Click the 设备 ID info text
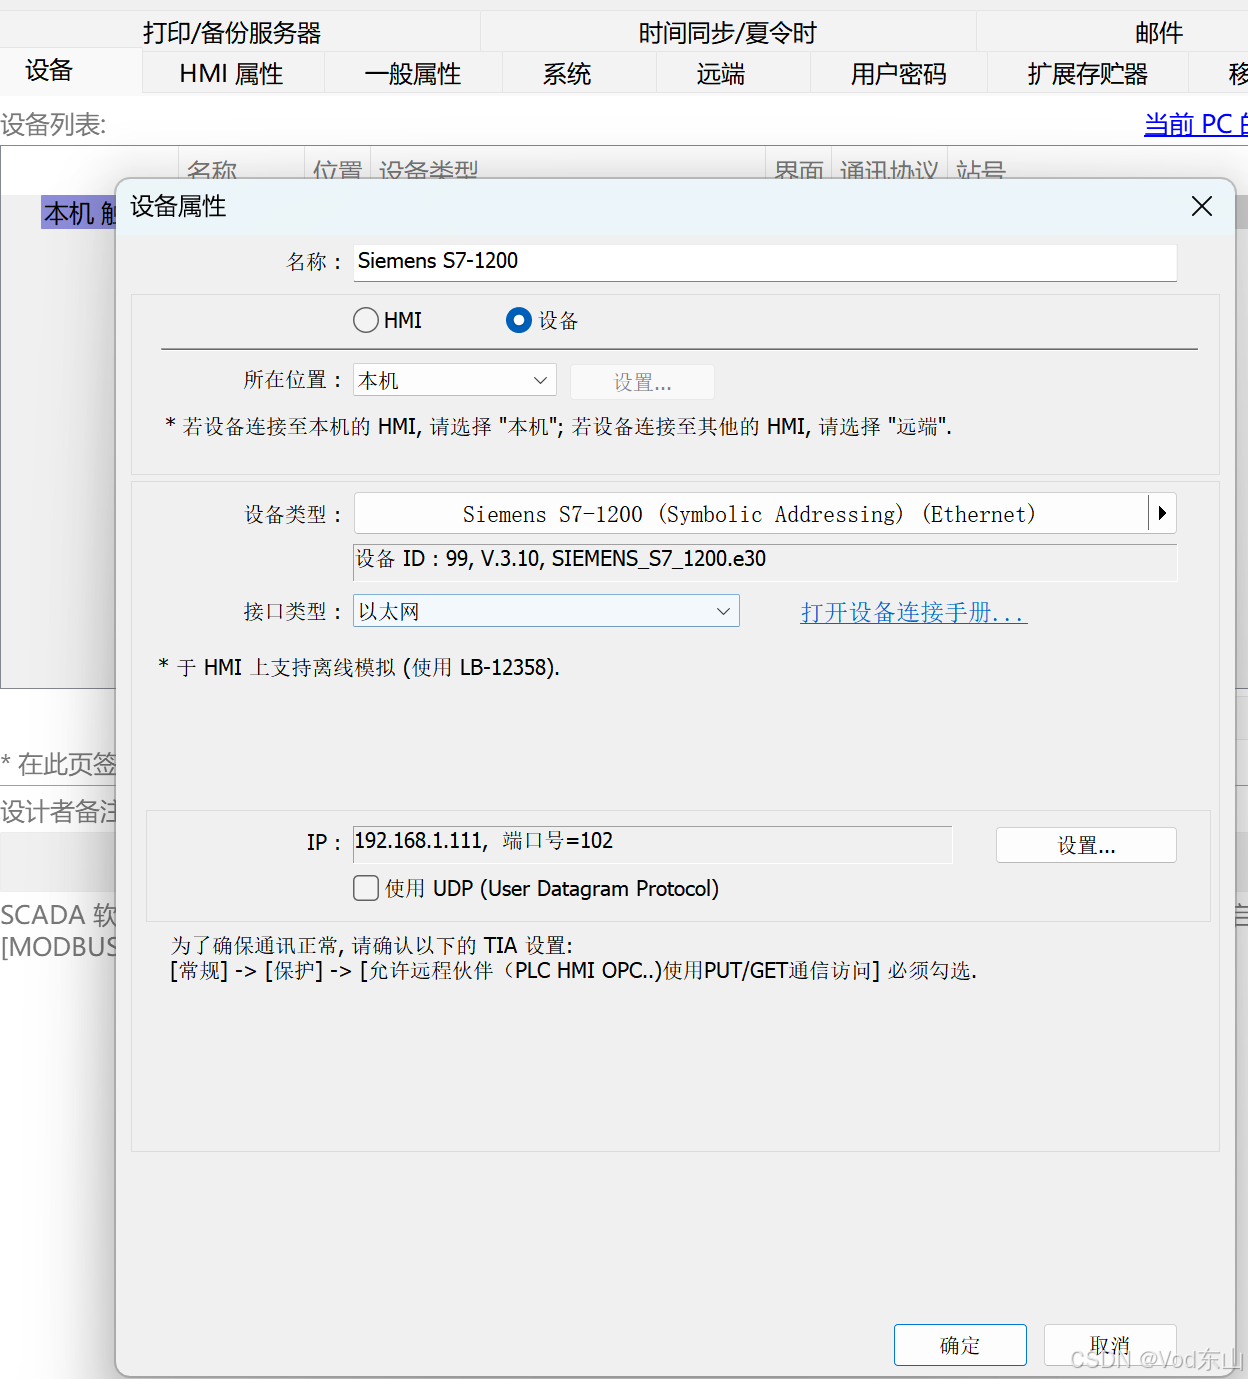Image resolution: width=1248 pixels, height=1379 pixels. pos(561,559)
